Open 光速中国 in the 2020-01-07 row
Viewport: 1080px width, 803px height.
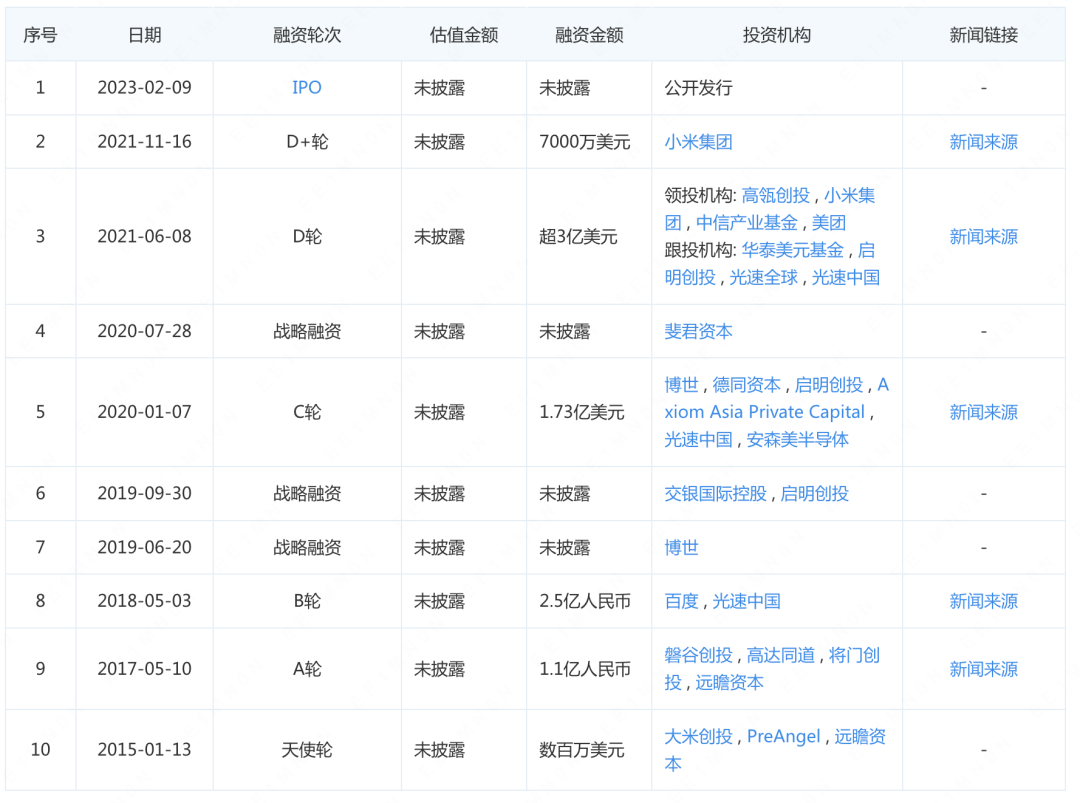point(698,439)
